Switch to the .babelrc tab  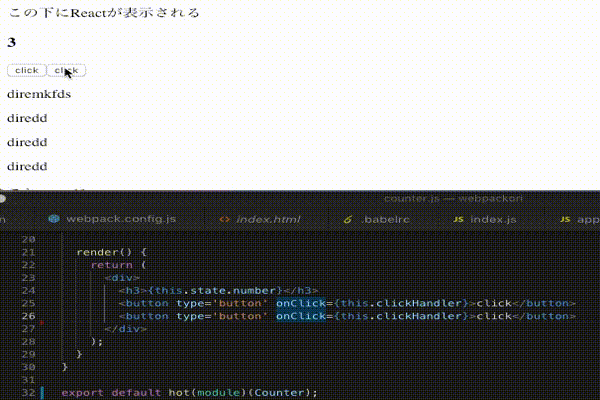[385, 219]
